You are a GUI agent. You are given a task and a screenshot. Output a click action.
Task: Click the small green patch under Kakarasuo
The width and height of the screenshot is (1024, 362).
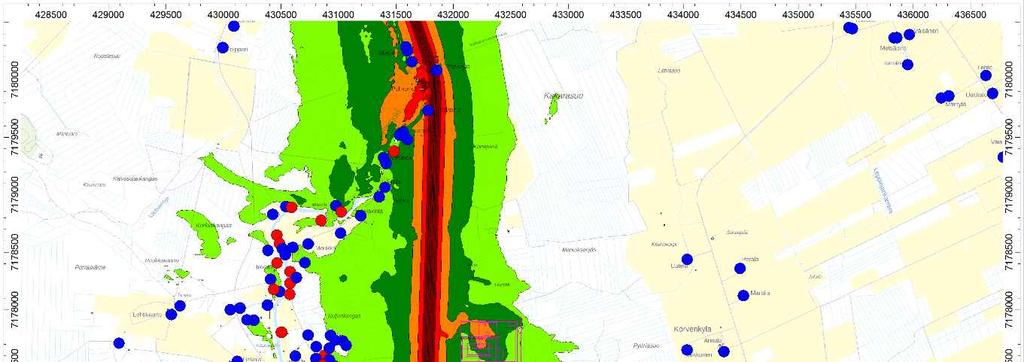click(552, 110)
